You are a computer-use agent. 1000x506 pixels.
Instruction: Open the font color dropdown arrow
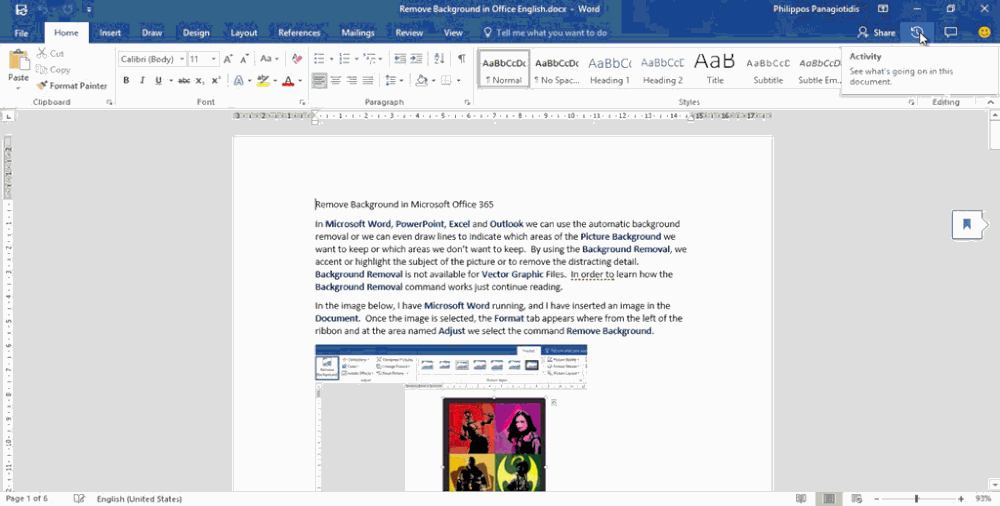click(299, 80)
